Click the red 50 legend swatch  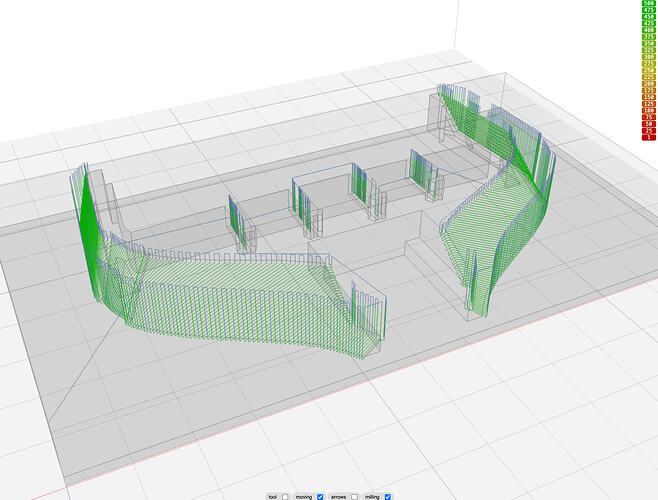coord(648,124)
